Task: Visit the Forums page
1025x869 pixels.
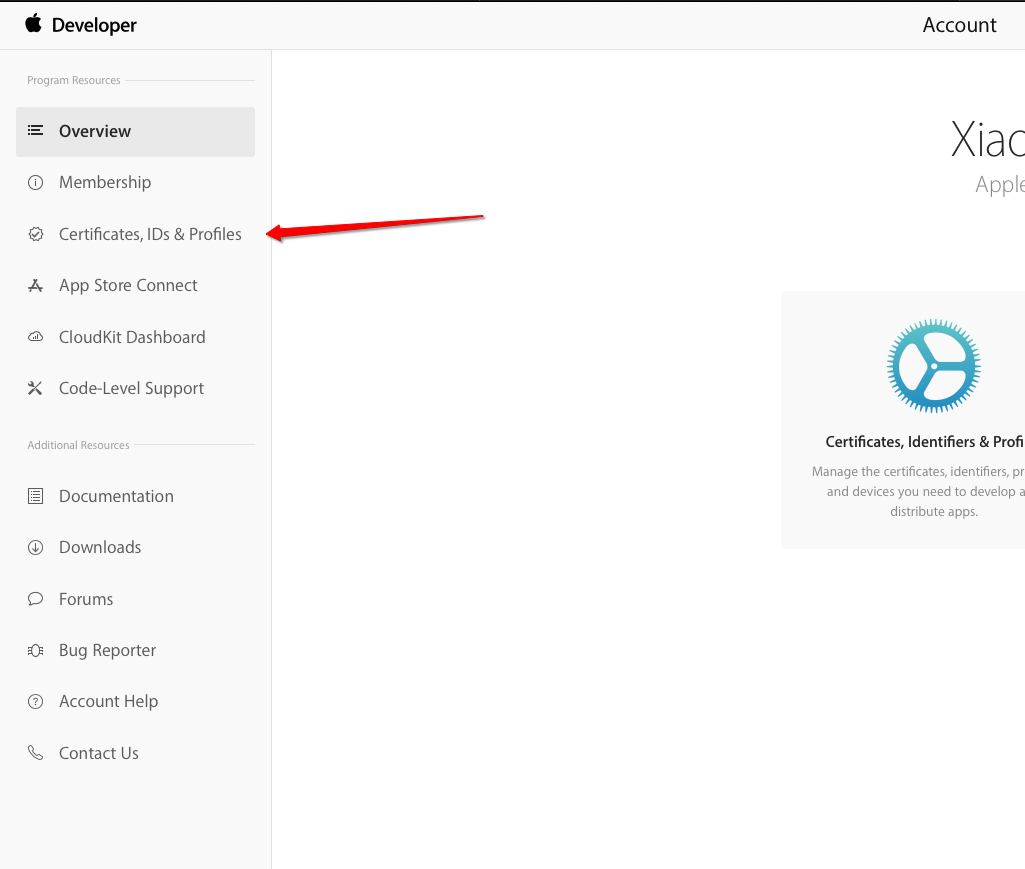Action: tap(86, 599)
